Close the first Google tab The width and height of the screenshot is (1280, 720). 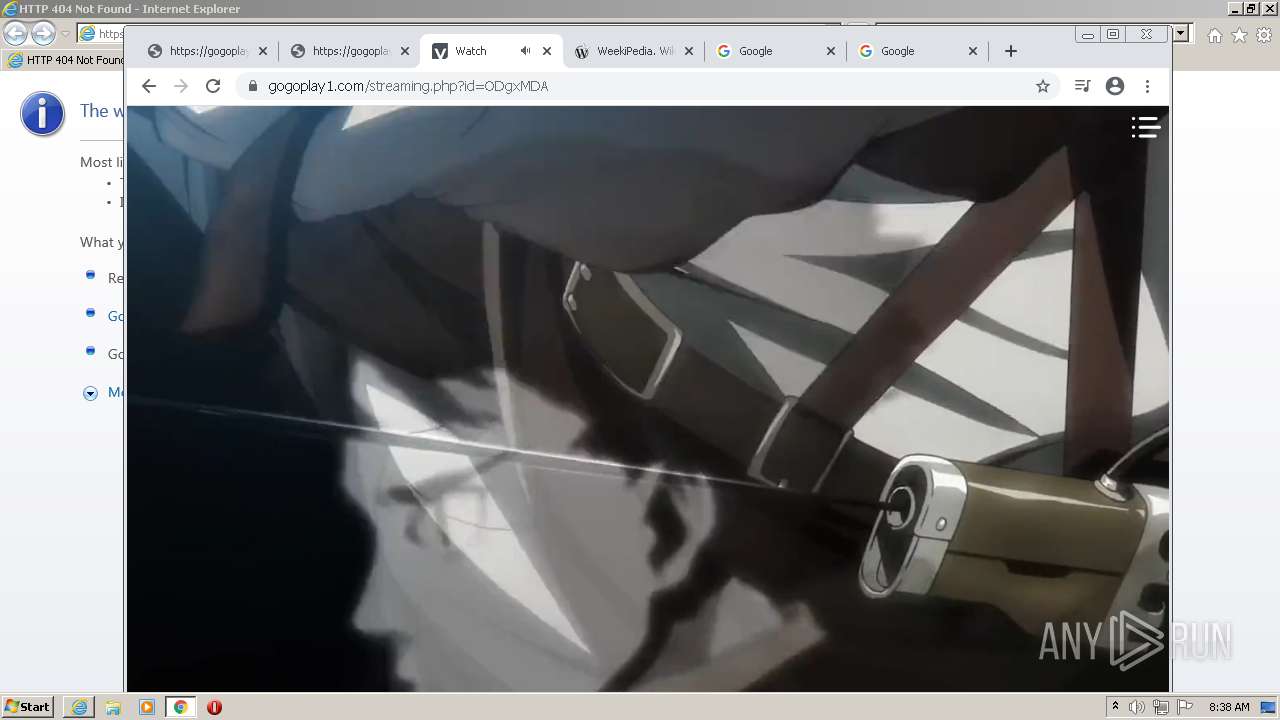pyautogui.click(x=831, y=51)
